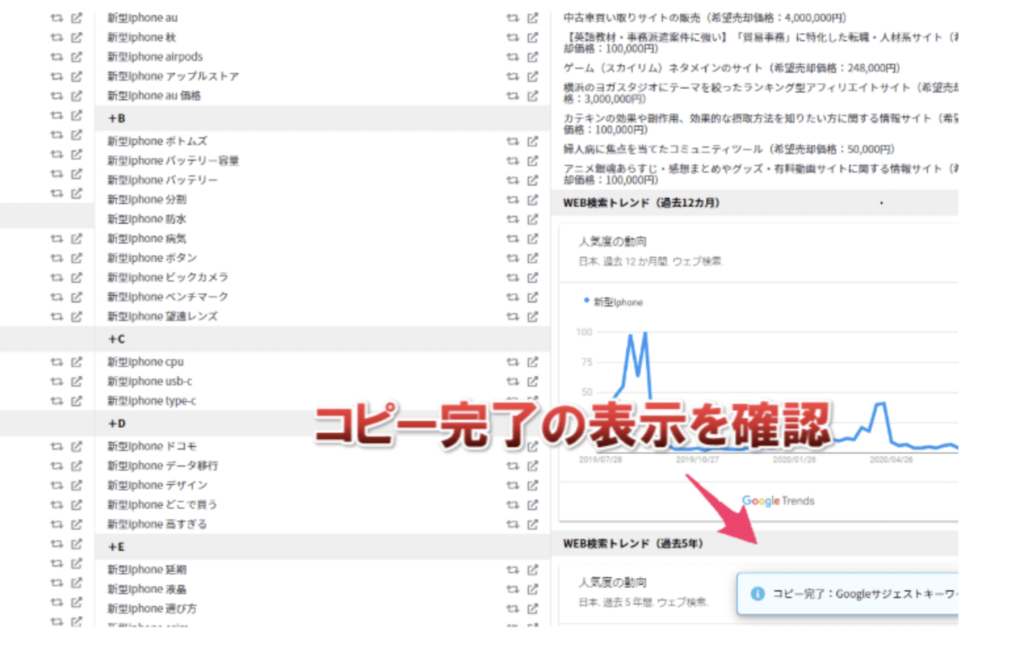Click the info icon in copy-complete toast
1024x646 pixels.
[757, 593]
